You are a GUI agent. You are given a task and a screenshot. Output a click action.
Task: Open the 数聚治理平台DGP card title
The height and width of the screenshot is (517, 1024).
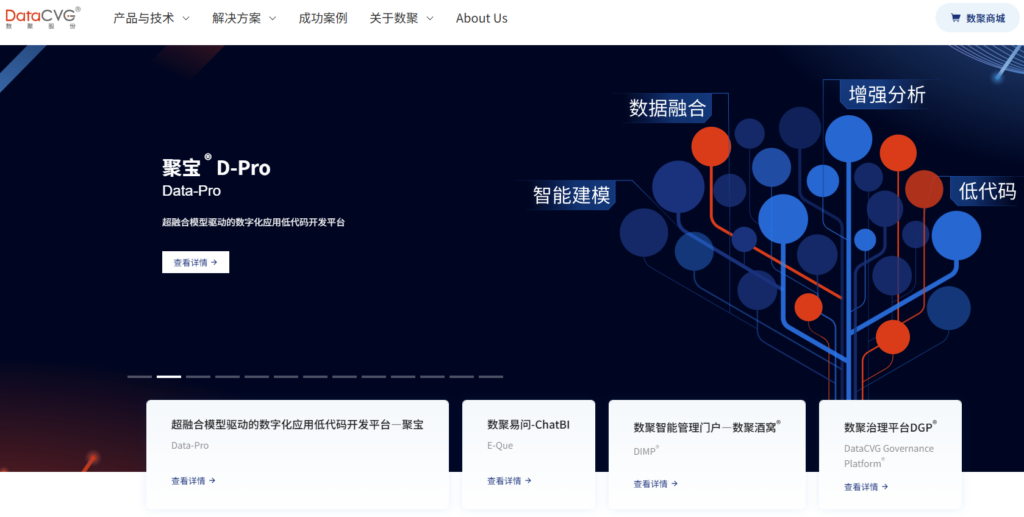pos(890,427)
